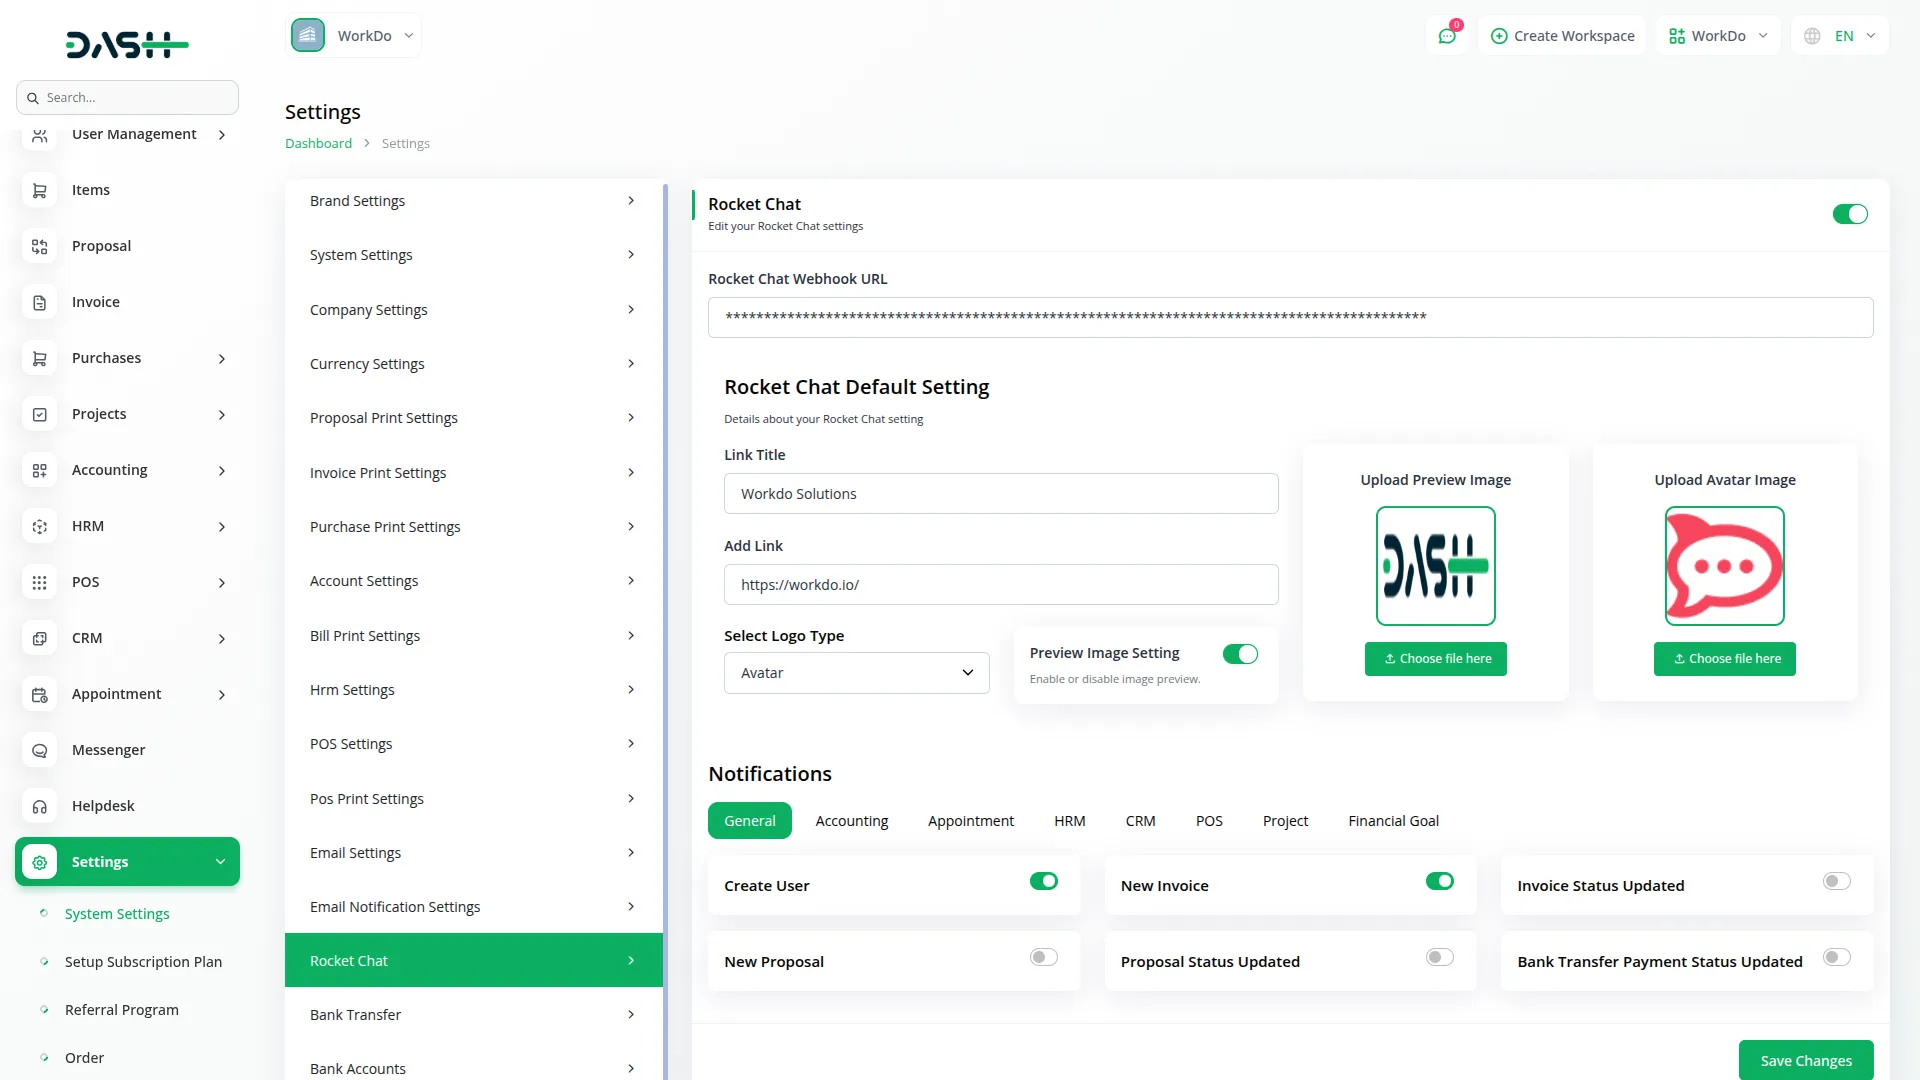Click the chat notification bell icon
Viewport: 1920px width, 1080px height.
[1447, 35]
